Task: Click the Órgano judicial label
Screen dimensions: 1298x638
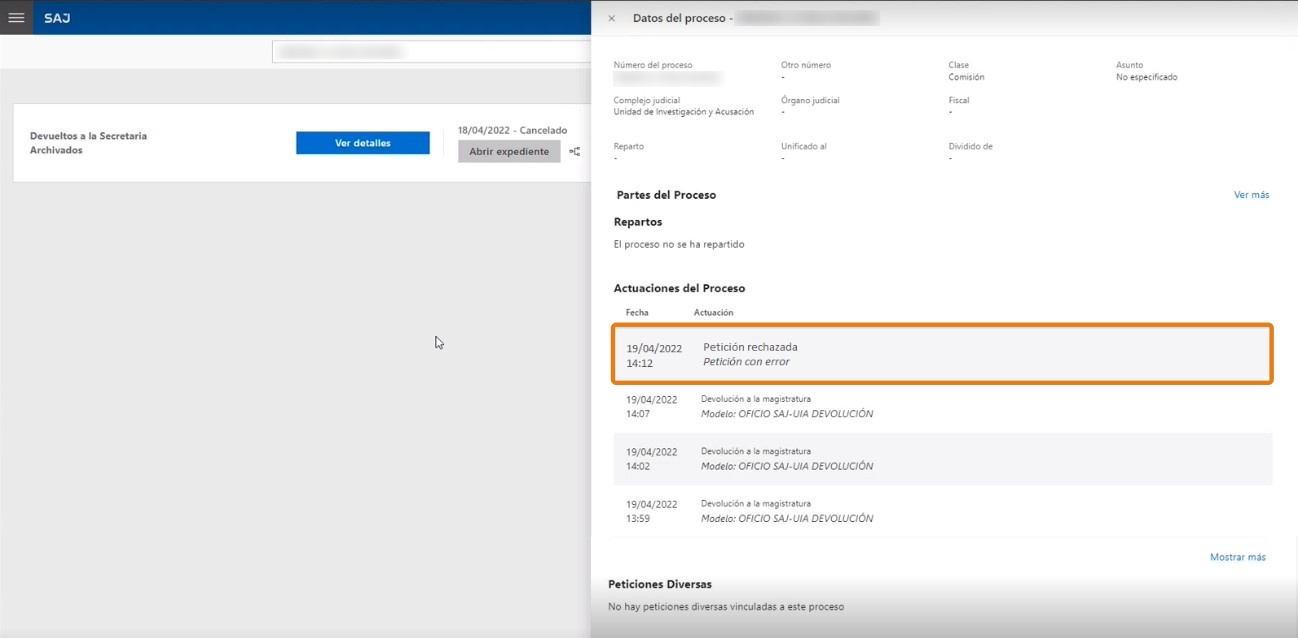Action: (x=810, y=100)
